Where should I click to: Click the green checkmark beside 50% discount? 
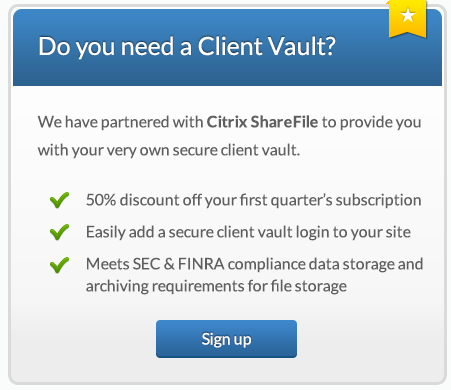pyautogui.click(x=59, y=200)
